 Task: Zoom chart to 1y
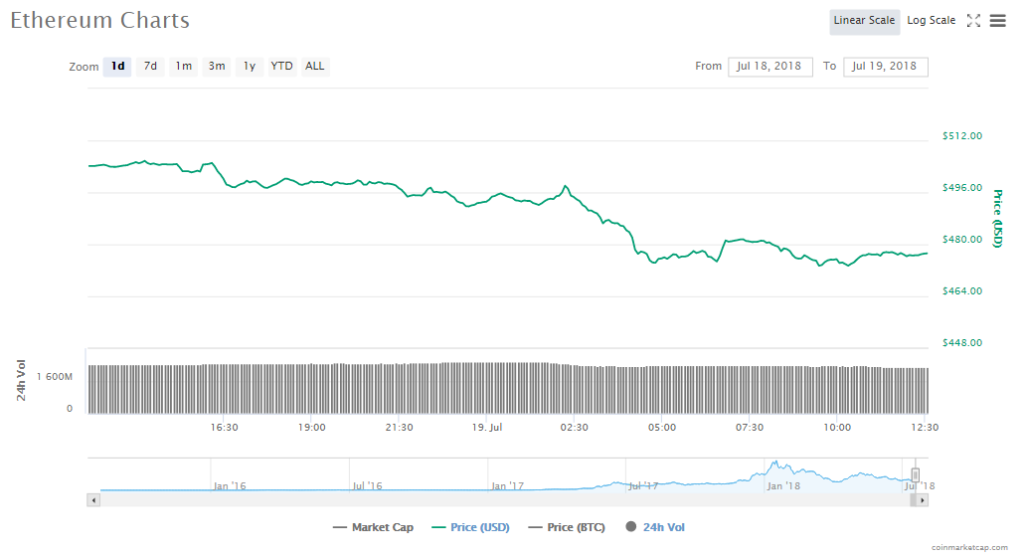(249, 67)
